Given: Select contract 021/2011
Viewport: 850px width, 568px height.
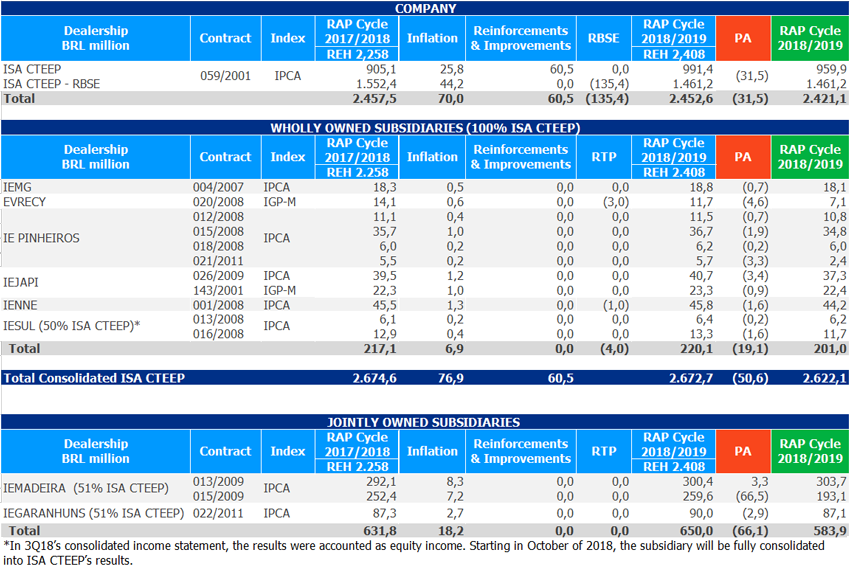Looking at the screenshot, I should point(218,261).
